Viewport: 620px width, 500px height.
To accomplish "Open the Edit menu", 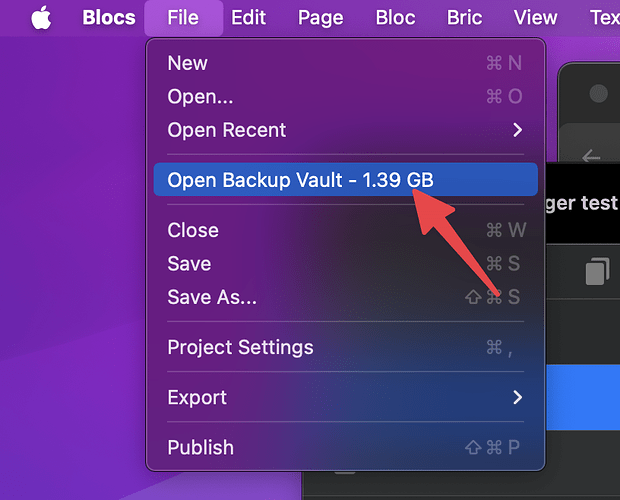I will [248, 17].
